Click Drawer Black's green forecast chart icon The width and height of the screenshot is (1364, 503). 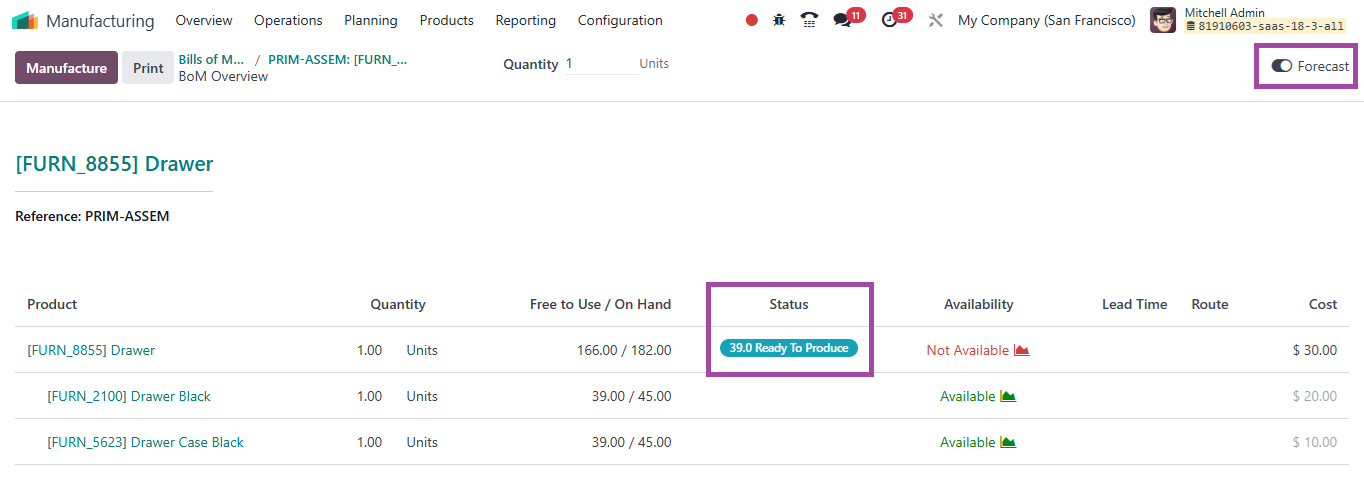click(x=1008, y=396)
